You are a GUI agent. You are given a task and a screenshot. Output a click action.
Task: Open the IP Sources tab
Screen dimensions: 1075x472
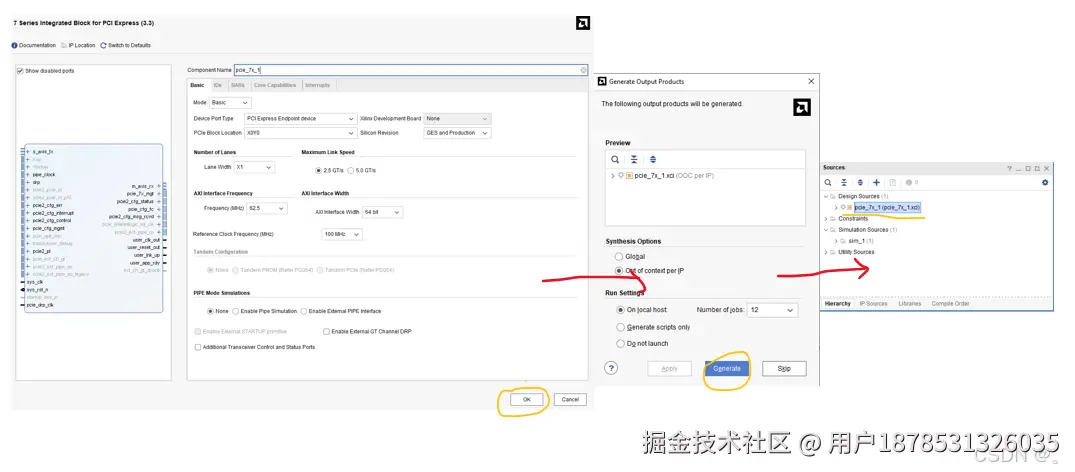pyautogui.click(x=873, y=303)
